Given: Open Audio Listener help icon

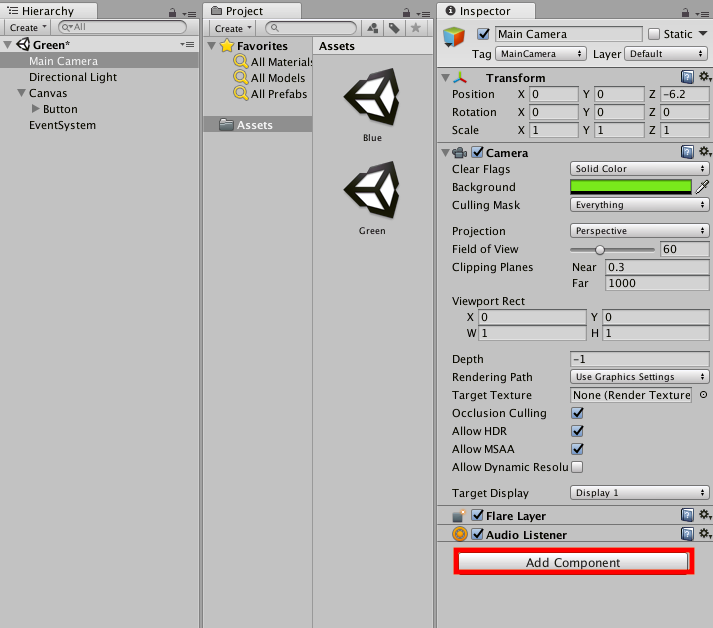Looking at the screenshot, I should pyautogui.click(x=687, y=534).
